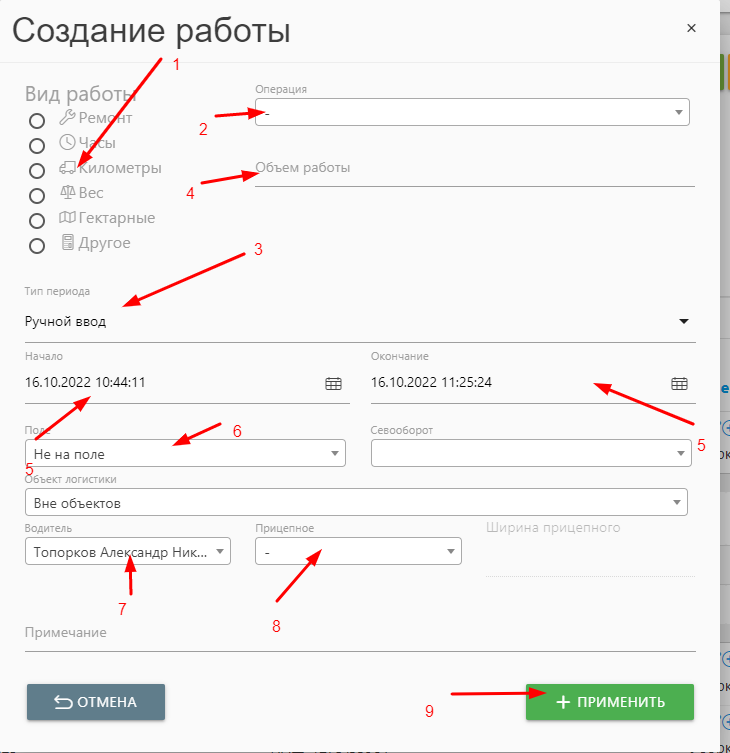The image size is (730, 753).
Task: Open the calendar picker for Окончание
Action: [x=678, y=383]
